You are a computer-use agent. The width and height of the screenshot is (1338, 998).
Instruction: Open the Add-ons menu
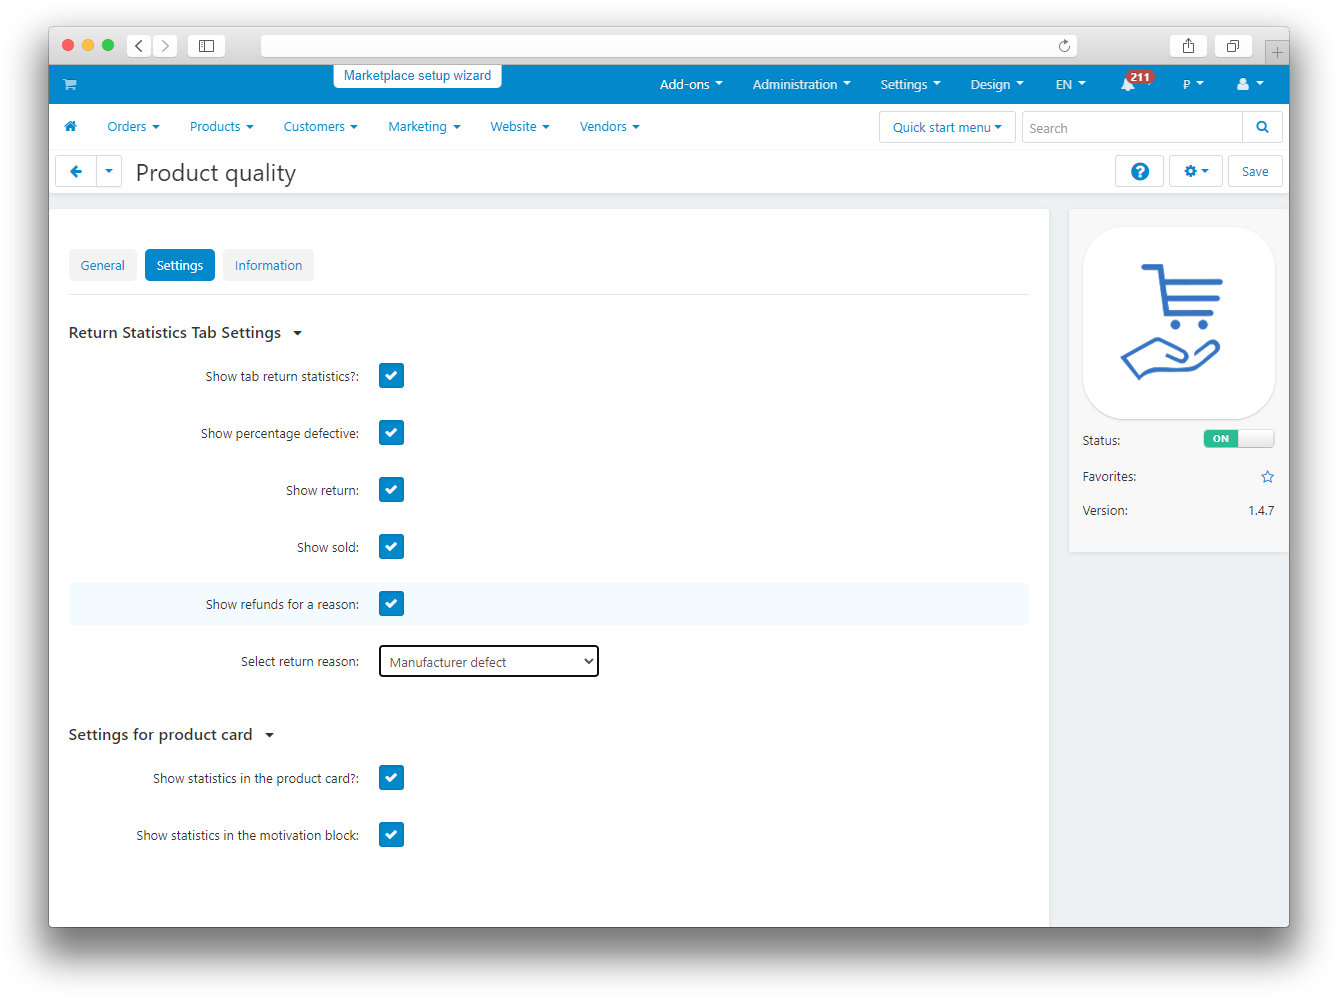690,85
